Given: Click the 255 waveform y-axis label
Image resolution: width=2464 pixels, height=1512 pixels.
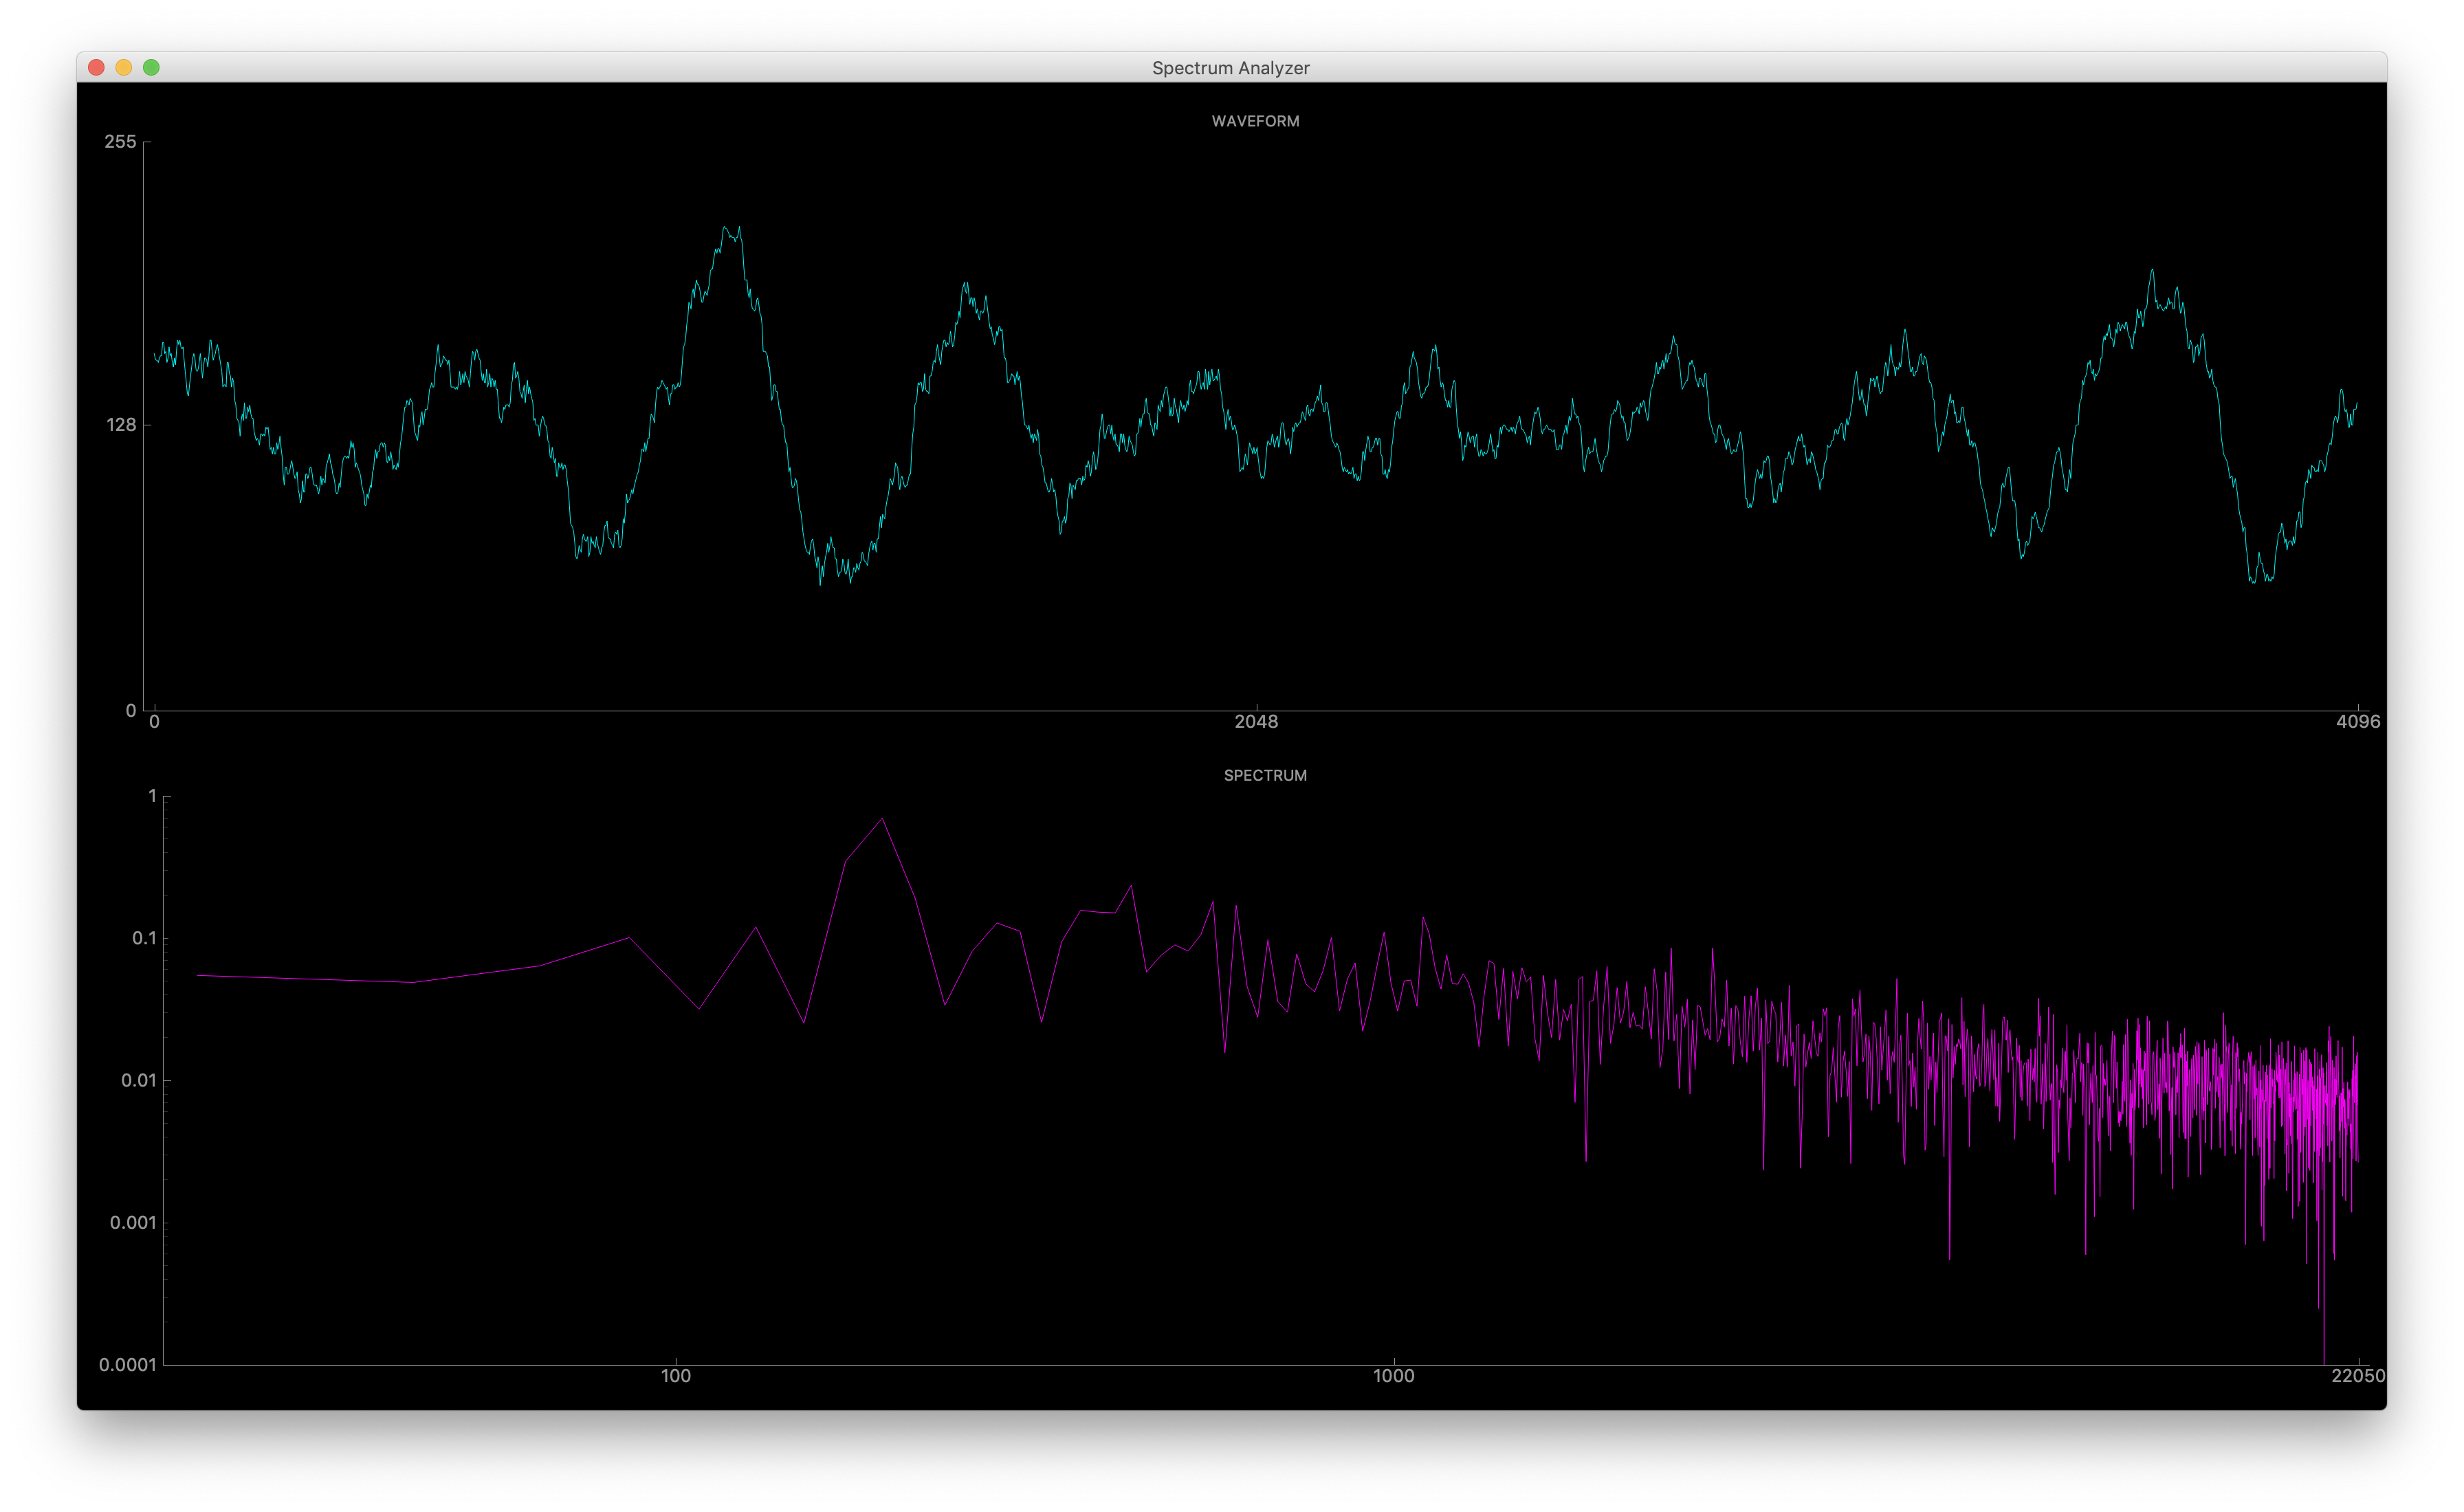Looking at the screenshot, I should click(120, 141).
